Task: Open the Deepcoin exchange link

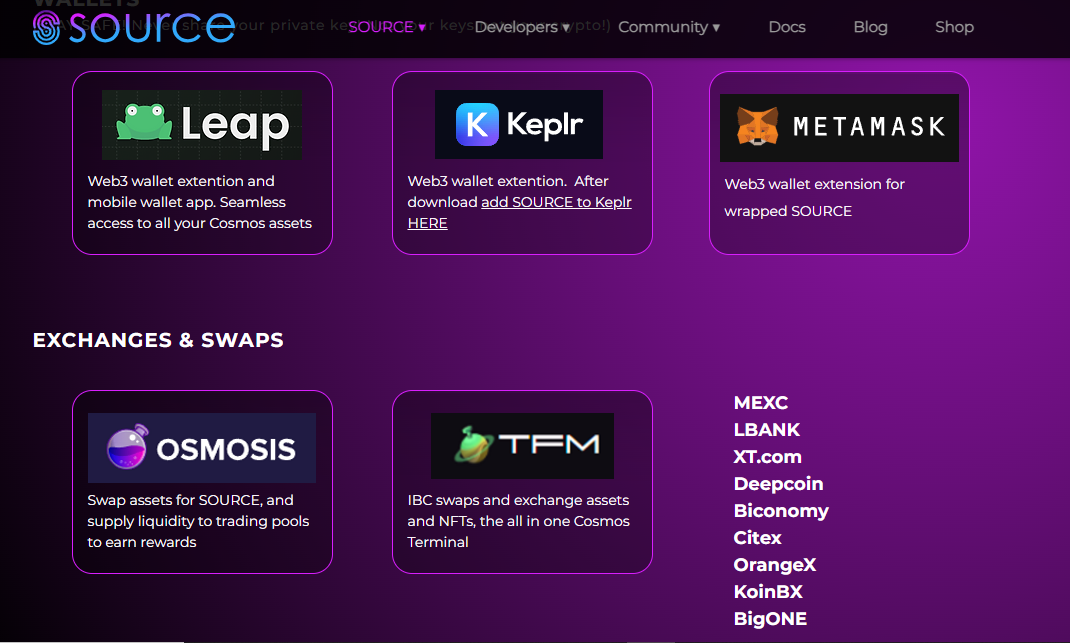Action: pyautogui.click(x=779, y=483)
